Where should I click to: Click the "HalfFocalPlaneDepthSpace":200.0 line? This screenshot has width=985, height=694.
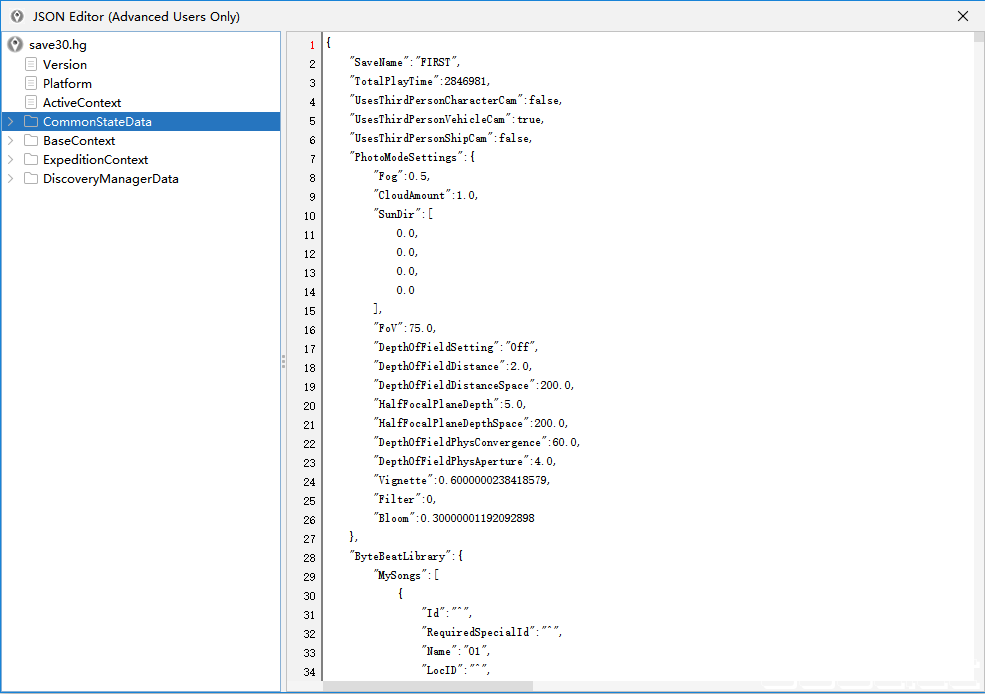point(471,423)
